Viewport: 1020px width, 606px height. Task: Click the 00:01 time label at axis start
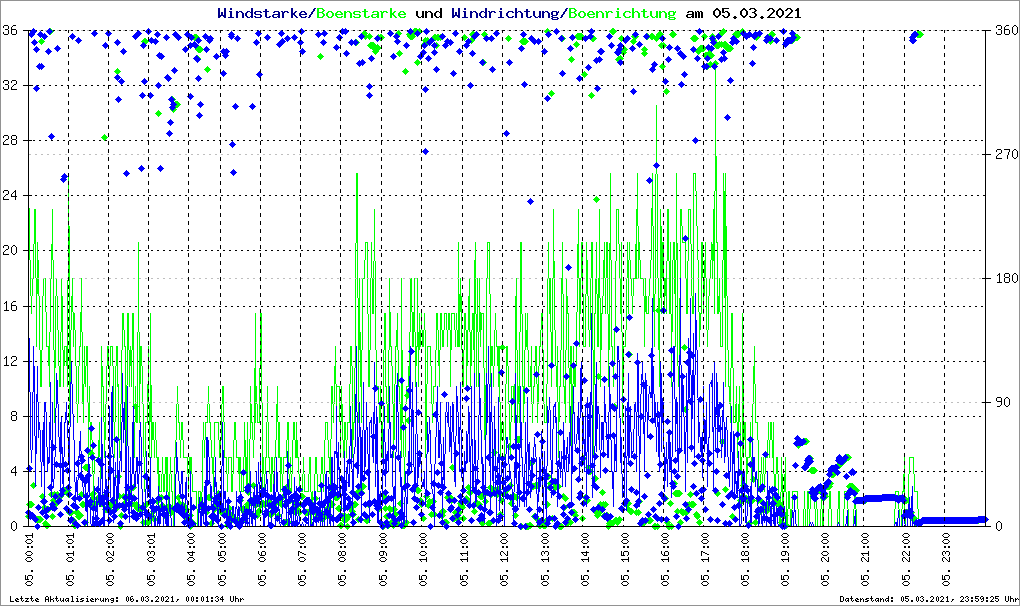30,563
